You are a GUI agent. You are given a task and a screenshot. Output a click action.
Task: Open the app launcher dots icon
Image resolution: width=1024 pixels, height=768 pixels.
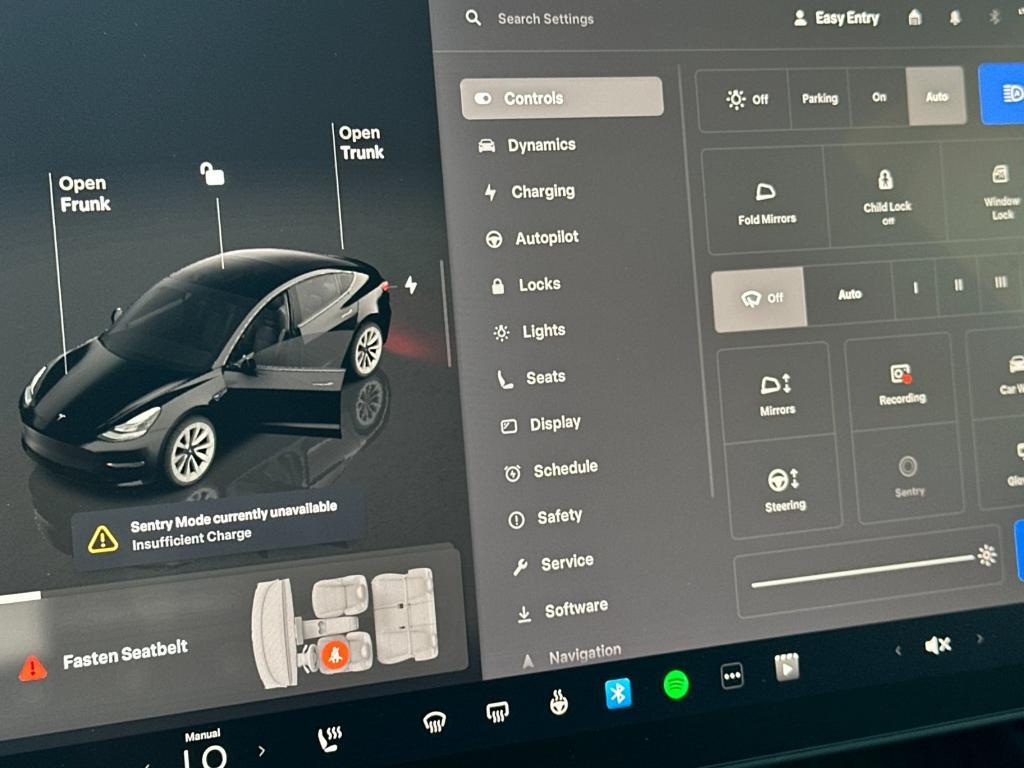click(x=731, y=676)
